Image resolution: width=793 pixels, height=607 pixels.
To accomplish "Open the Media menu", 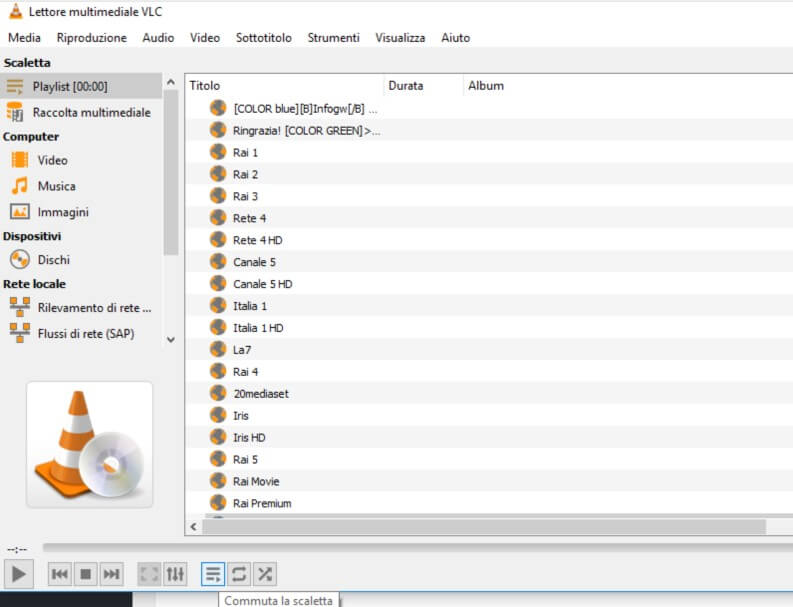I will (x=24, y=38).
